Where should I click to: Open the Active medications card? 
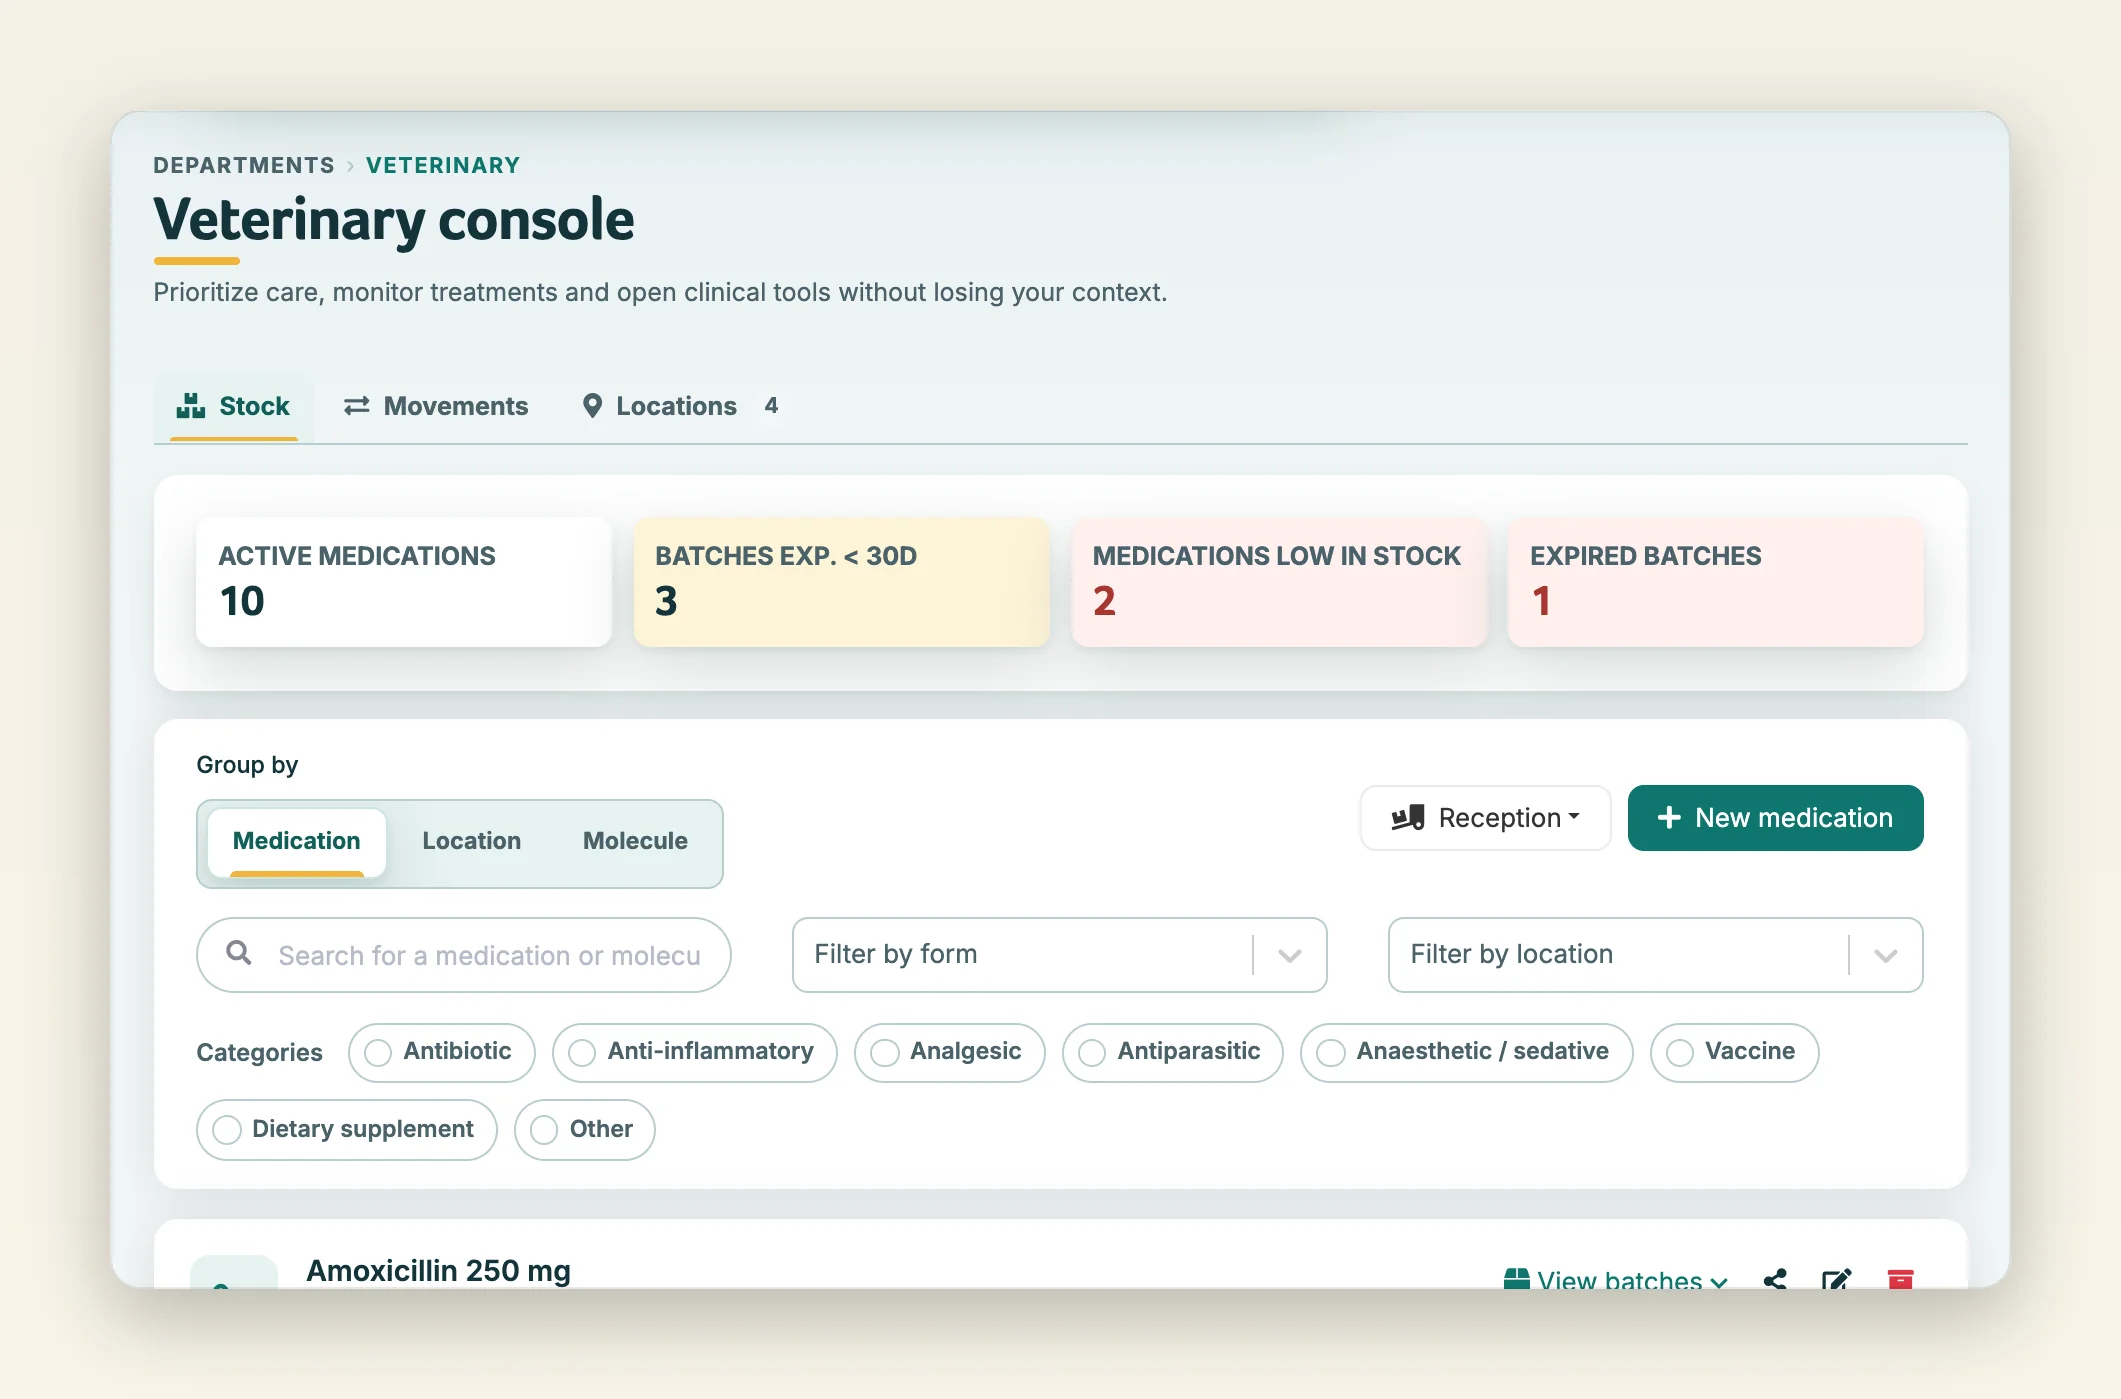tap(404, 582)
